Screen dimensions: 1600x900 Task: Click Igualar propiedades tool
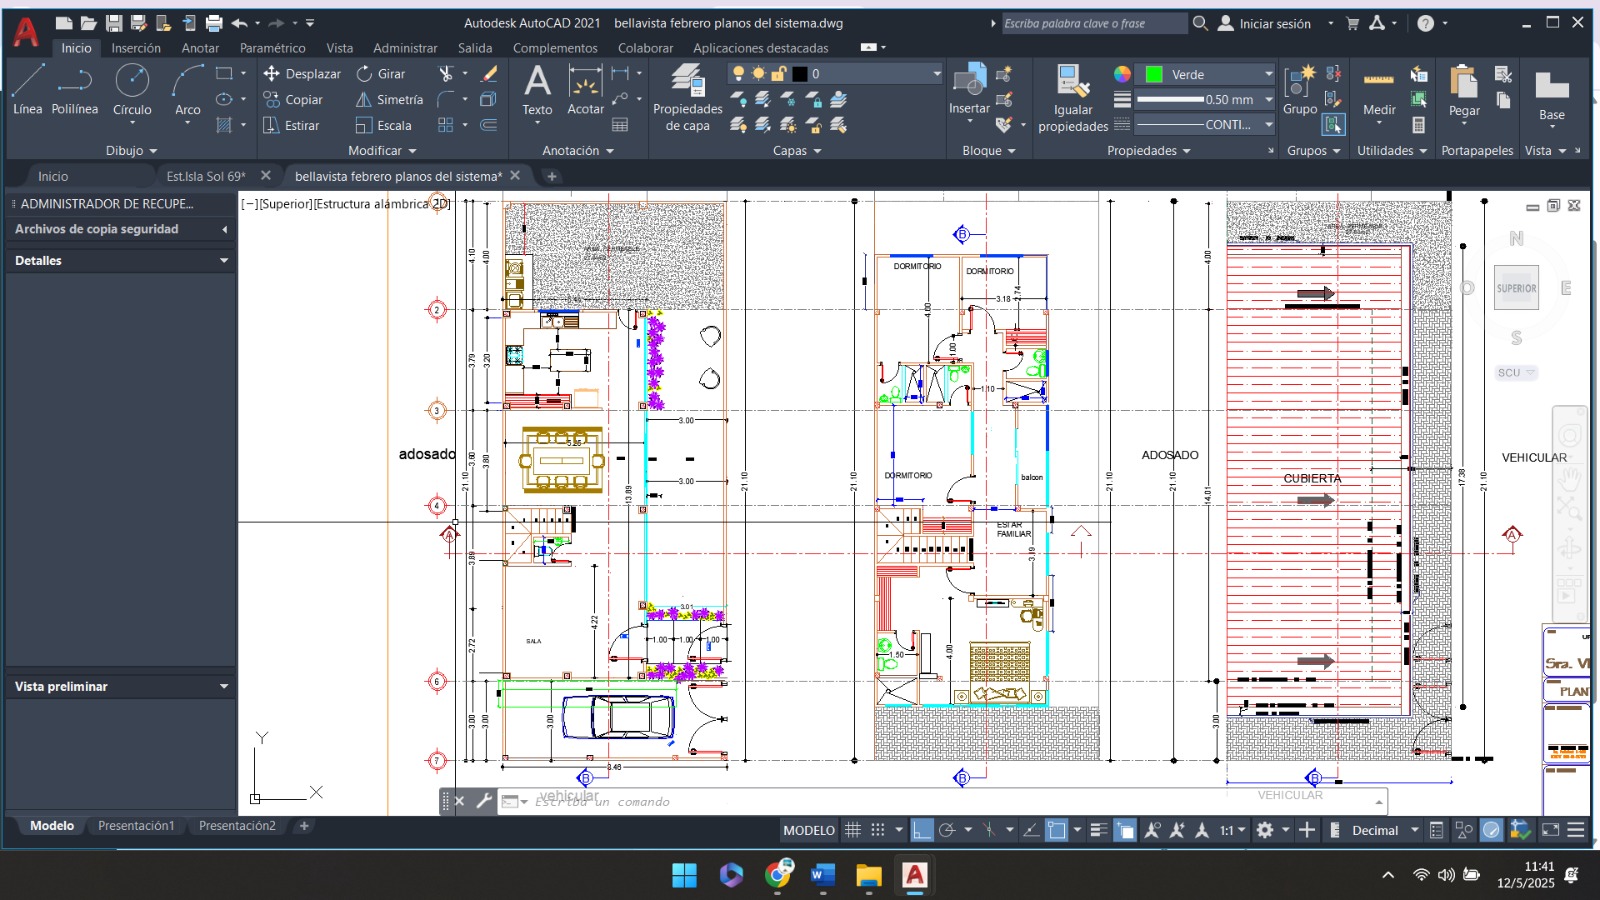coord(1073,97)
